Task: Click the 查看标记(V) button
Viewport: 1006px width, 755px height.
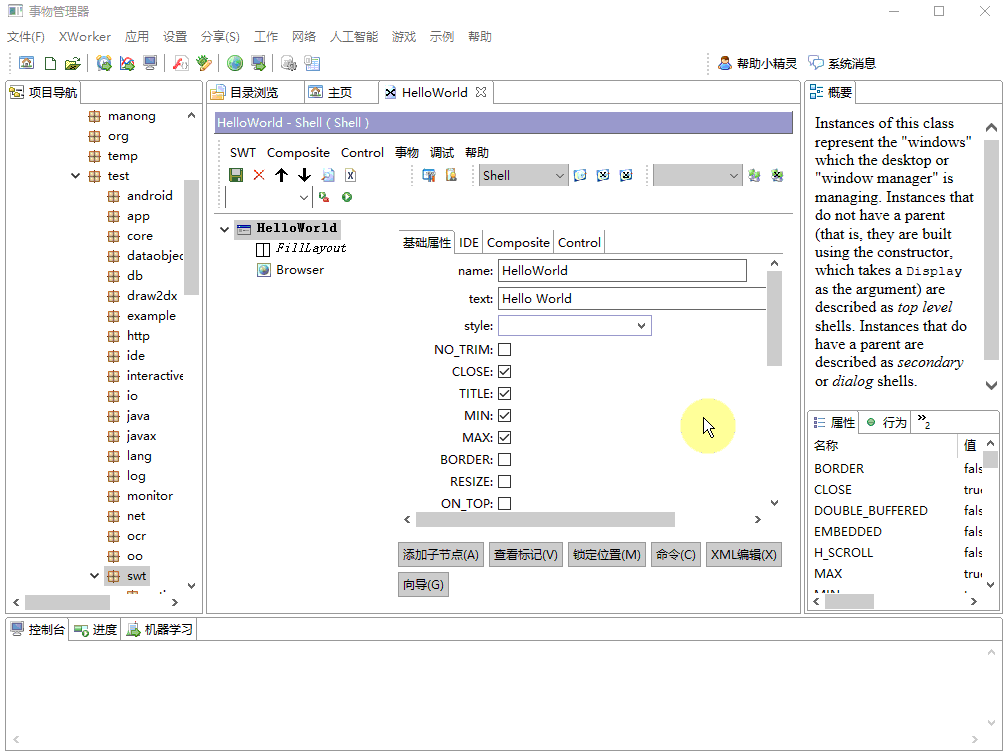Action: coord(526,555)
